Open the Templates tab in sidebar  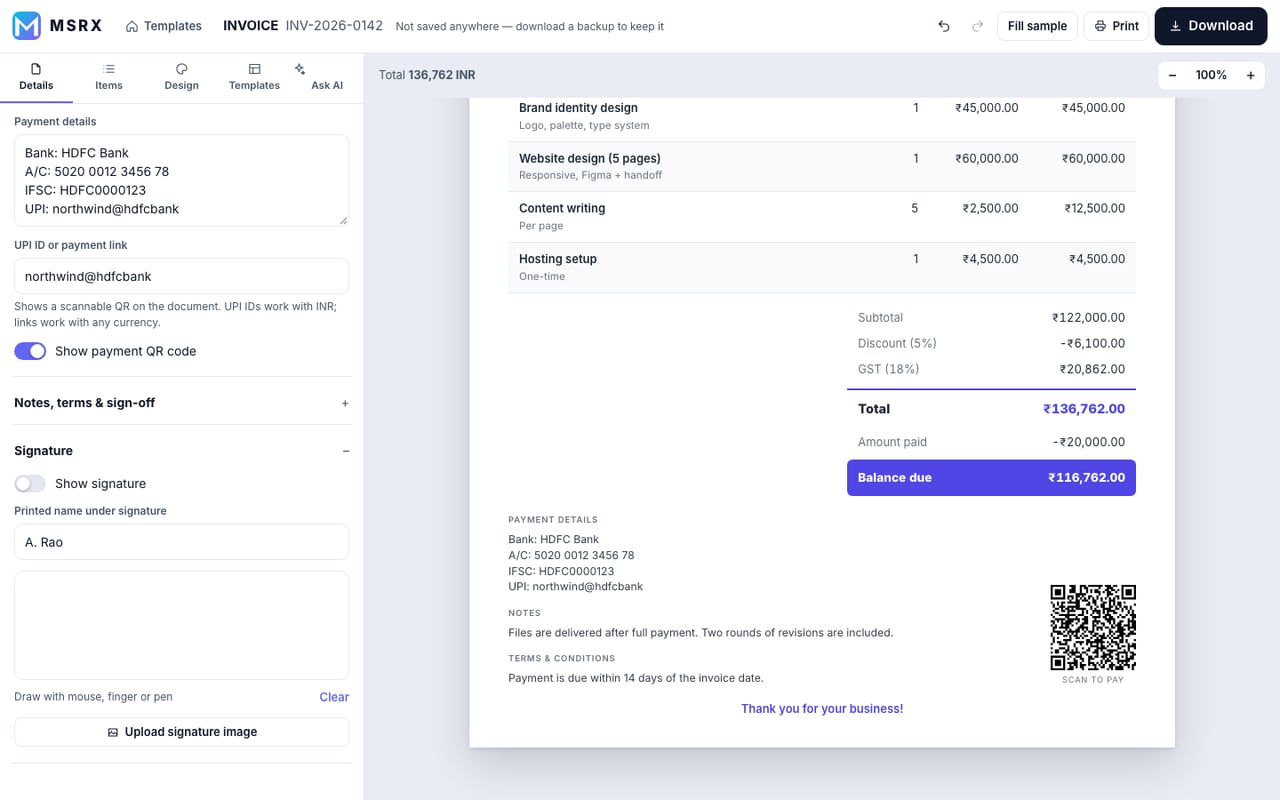(x=254, y=77)
